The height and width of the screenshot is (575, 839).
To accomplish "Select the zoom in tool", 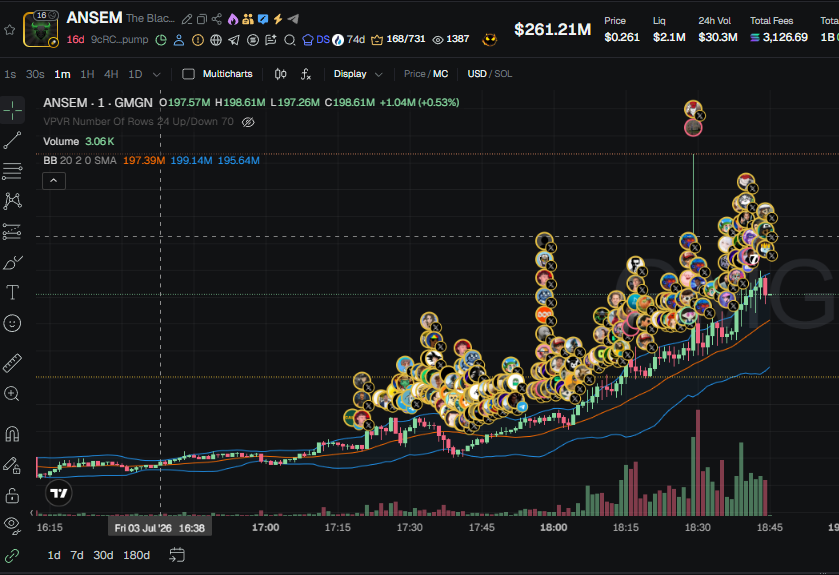I will coord(12,394).
